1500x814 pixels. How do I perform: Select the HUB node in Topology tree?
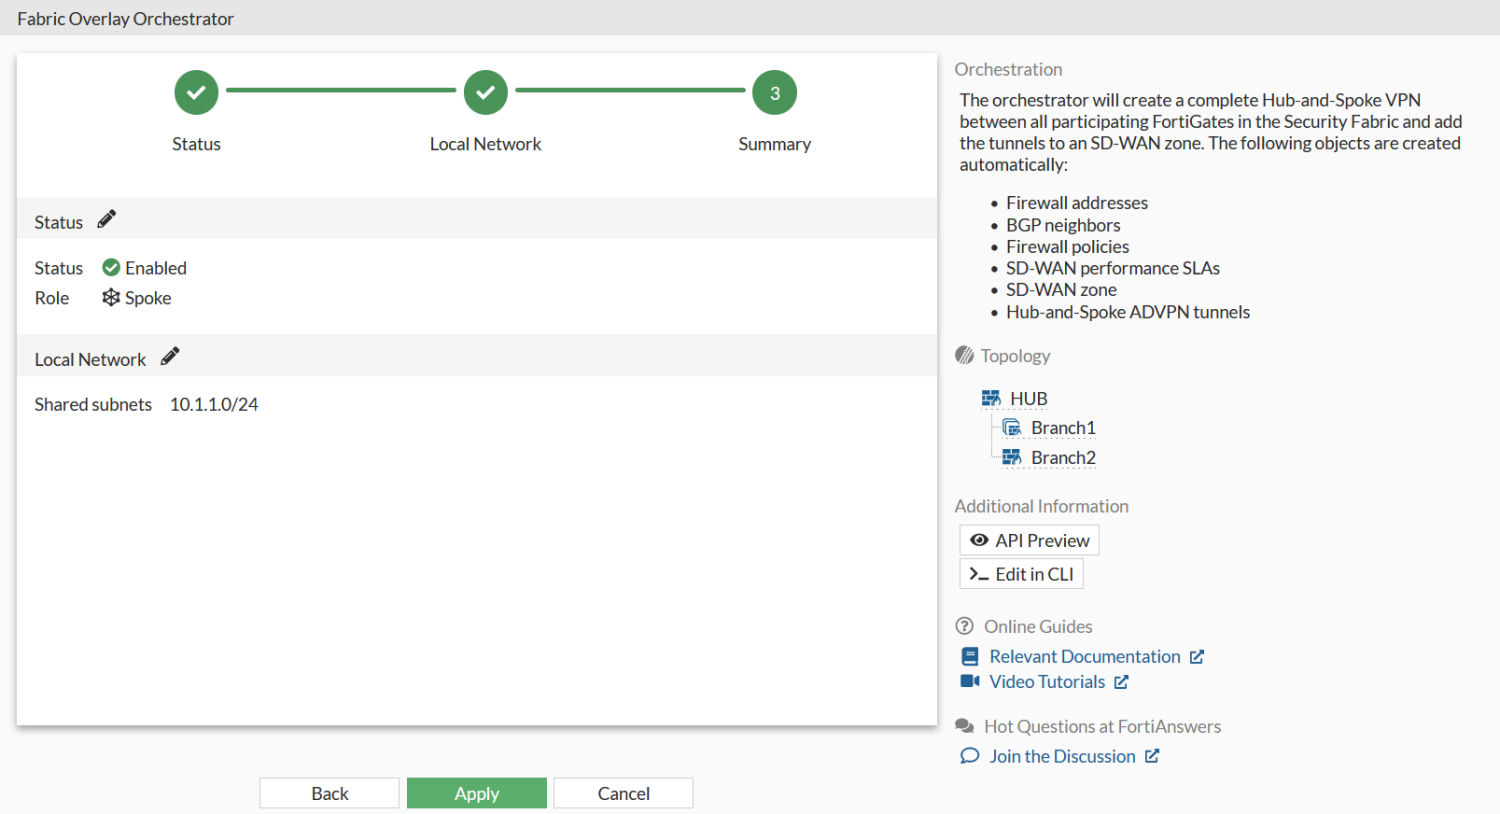1029,399
